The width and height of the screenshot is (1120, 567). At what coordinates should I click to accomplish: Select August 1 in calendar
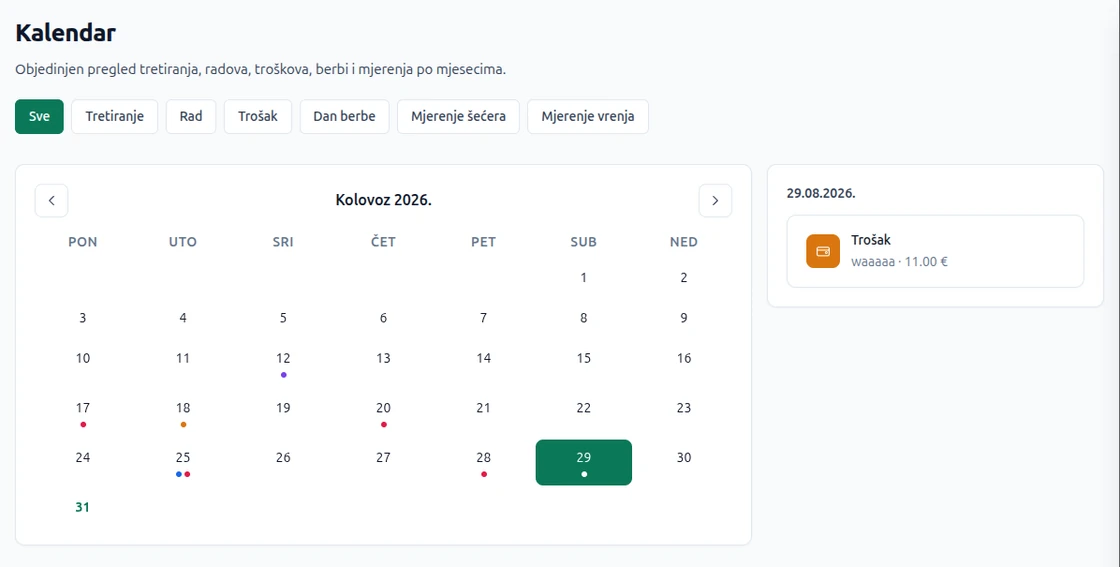click(584, 278)
